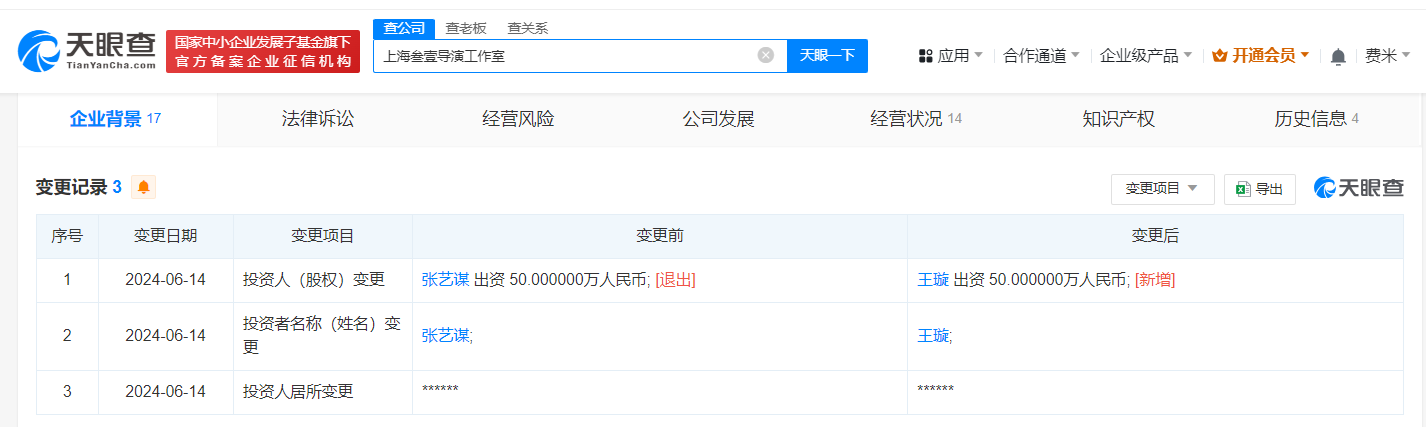Screen dimensions: 1426x427
Task: Switch to the 公司发展 tab
Action: [x=718, y=119]
